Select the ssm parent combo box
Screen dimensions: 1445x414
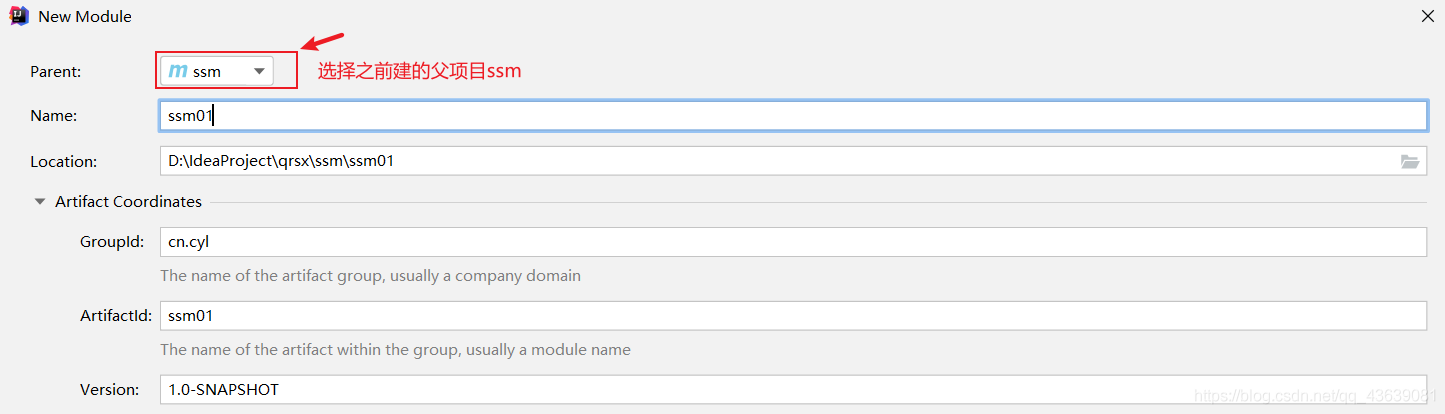(x=217, y=71)
